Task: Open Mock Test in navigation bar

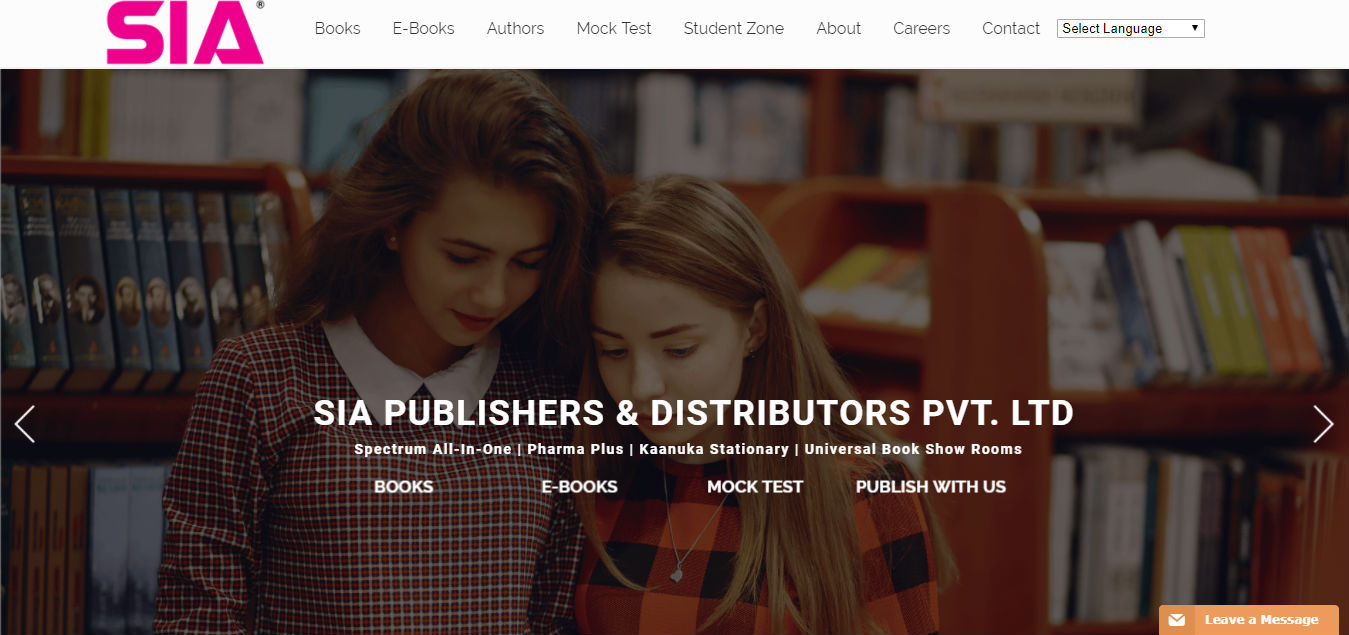Action: (614, 28)
